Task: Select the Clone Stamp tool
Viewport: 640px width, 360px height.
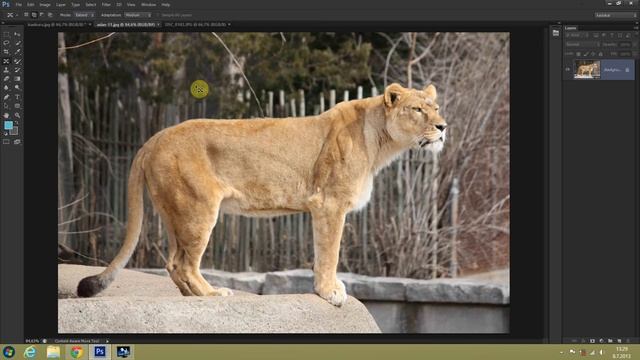Action: (6, 70)
